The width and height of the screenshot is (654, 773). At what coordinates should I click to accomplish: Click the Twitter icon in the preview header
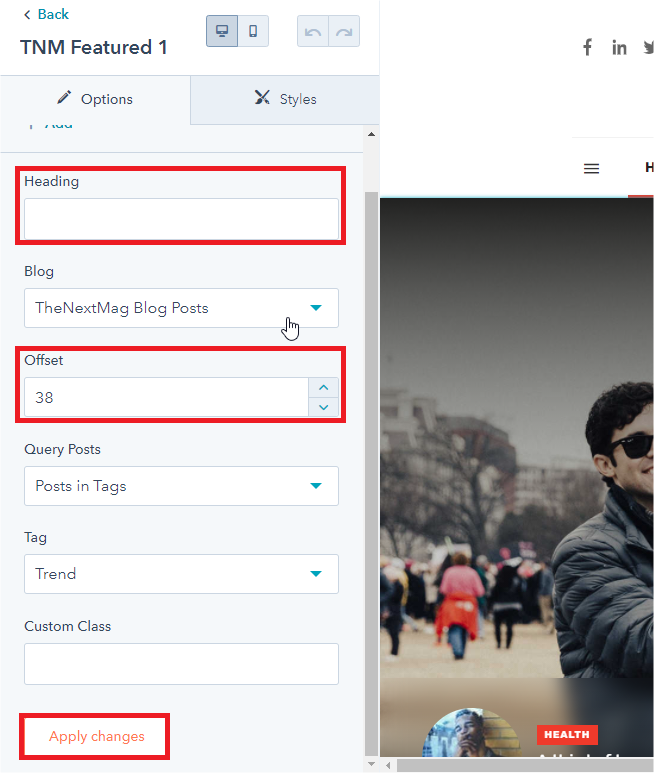coord(647,47)
